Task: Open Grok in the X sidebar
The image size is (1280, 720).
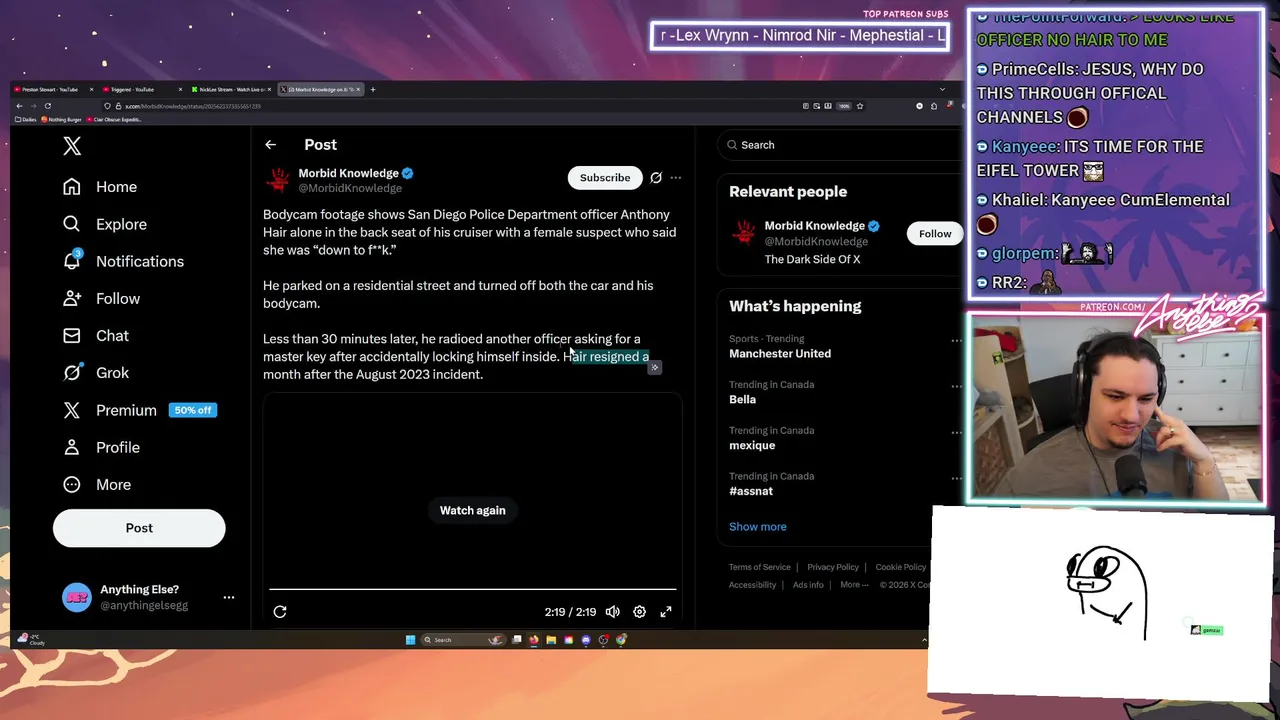Action: pos(96,372)
